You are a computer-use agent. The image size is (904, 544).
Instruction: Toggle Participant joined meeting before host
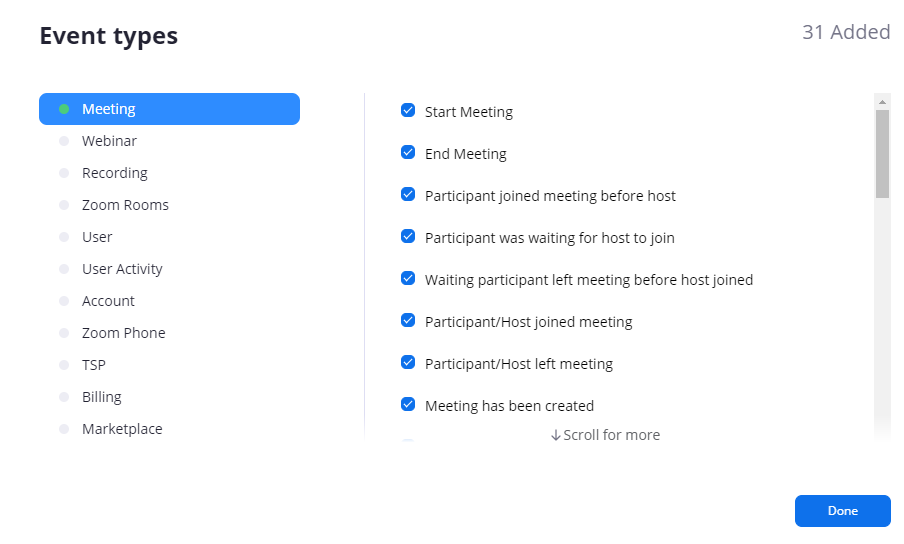(408, 195)
